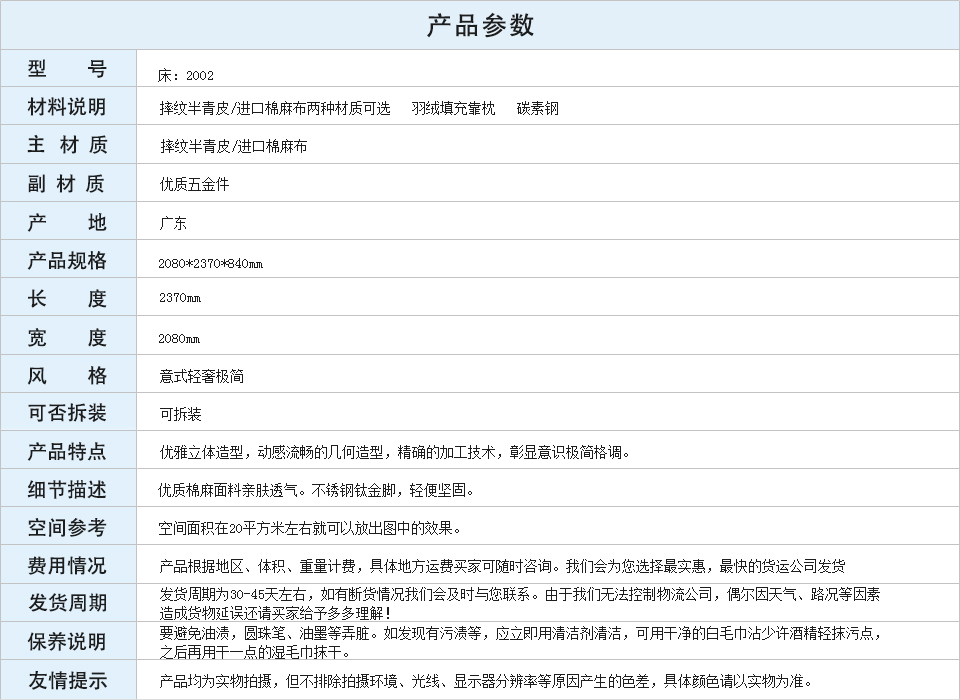Click the 空间参考 description text
Image resolution: width=960 pixels, height=700 pixels.
click(x=310, y=528)
